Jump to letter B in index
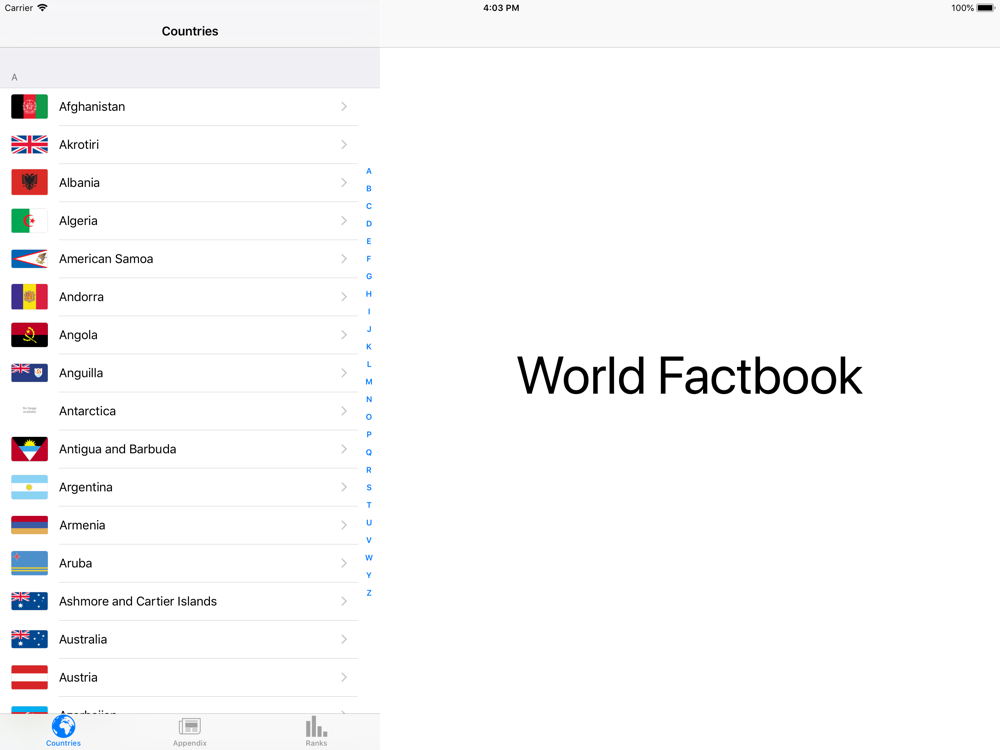 click(x=369, y=189)
